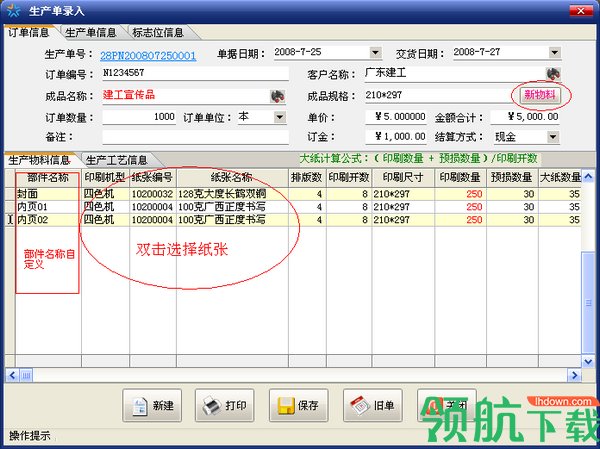This screenshot has height=449, width=600.
Task: Click the 客户名称 field showing 广东建工
Action: [x=455, y=73]
